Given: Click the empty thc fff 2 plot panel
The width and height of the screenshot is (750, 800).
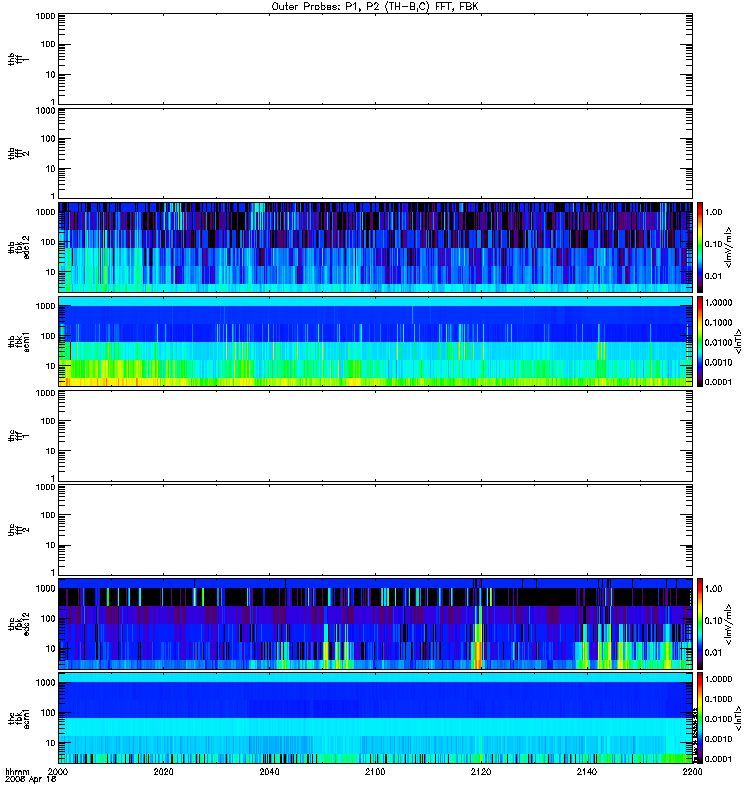Looking at the screenshot, I should click(x=376, y=530).
